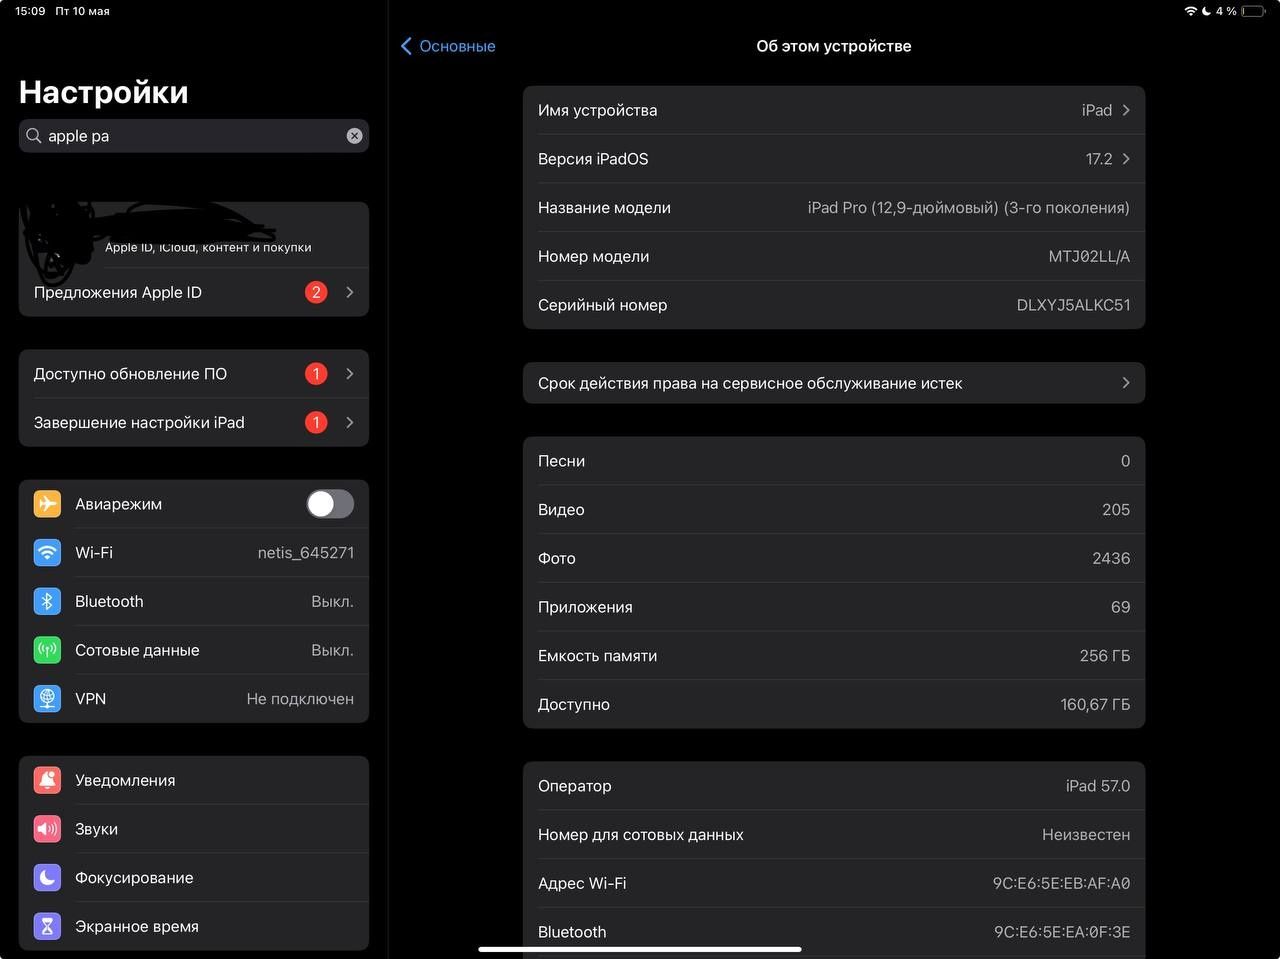Tap Имя устройства row
The width and height of the screenshot is (1280, 959).
point(834,110)
